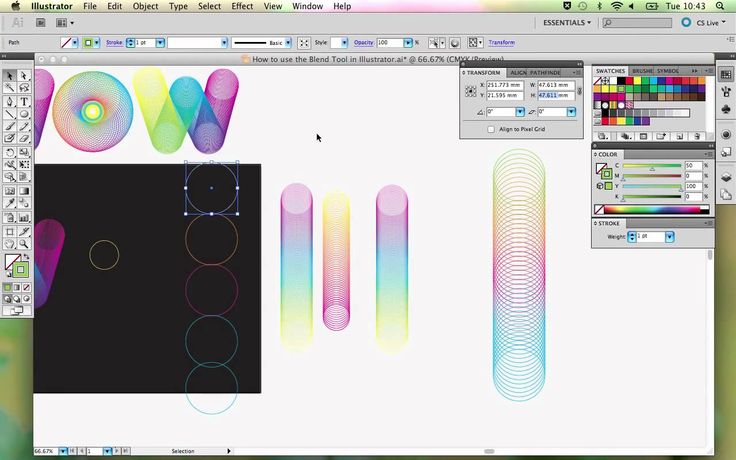Screen dimensions: 736x460
Task: Click the Cyan slider in Color panel
Action: [x=654, y=166]
